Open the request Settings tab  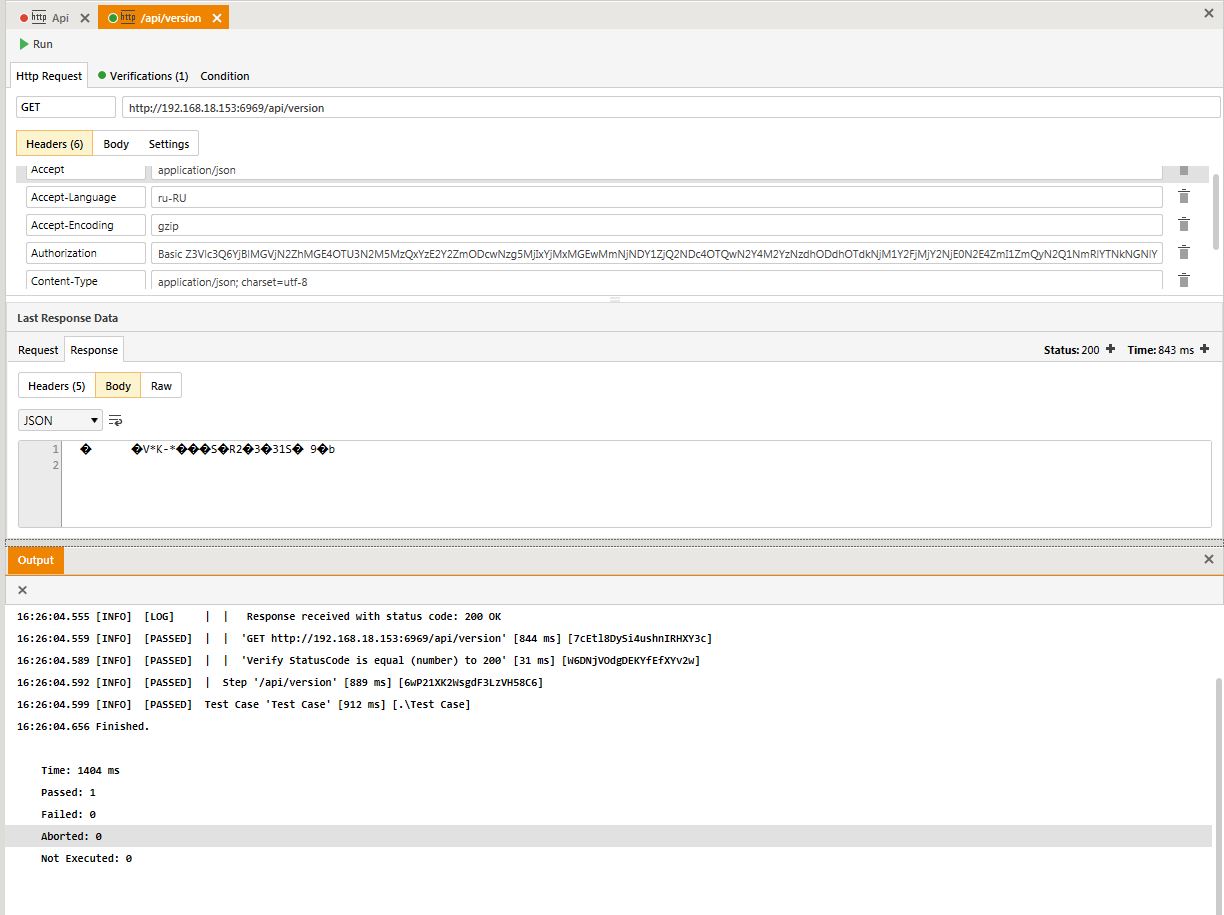coord(169,144)
